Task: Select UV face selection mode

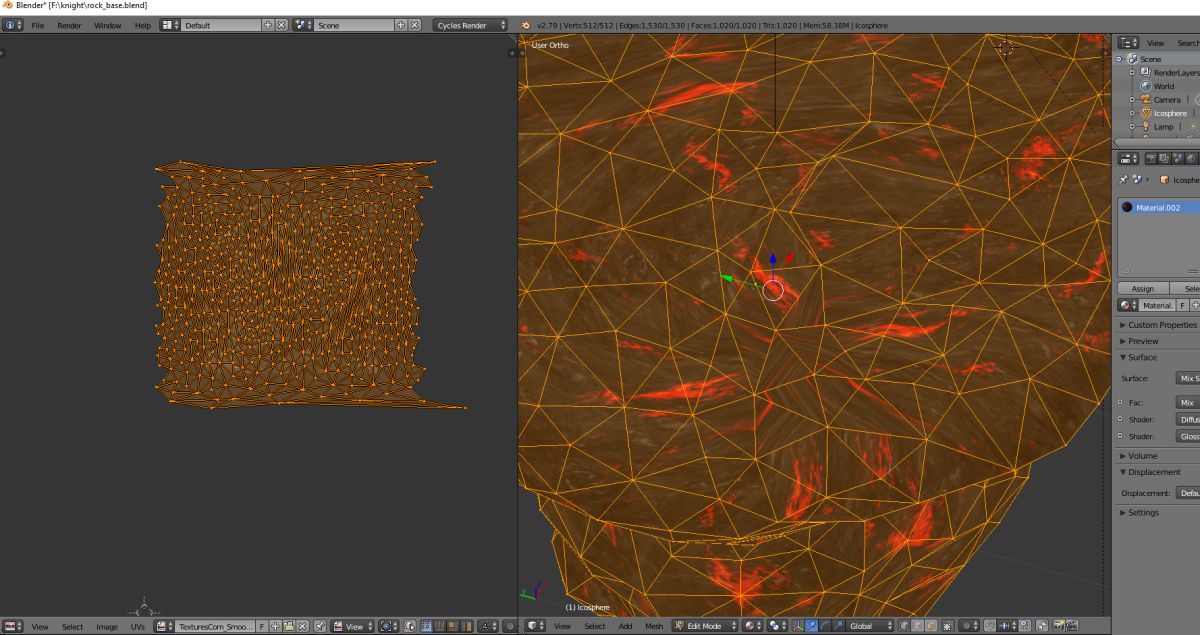Action: 453,626
